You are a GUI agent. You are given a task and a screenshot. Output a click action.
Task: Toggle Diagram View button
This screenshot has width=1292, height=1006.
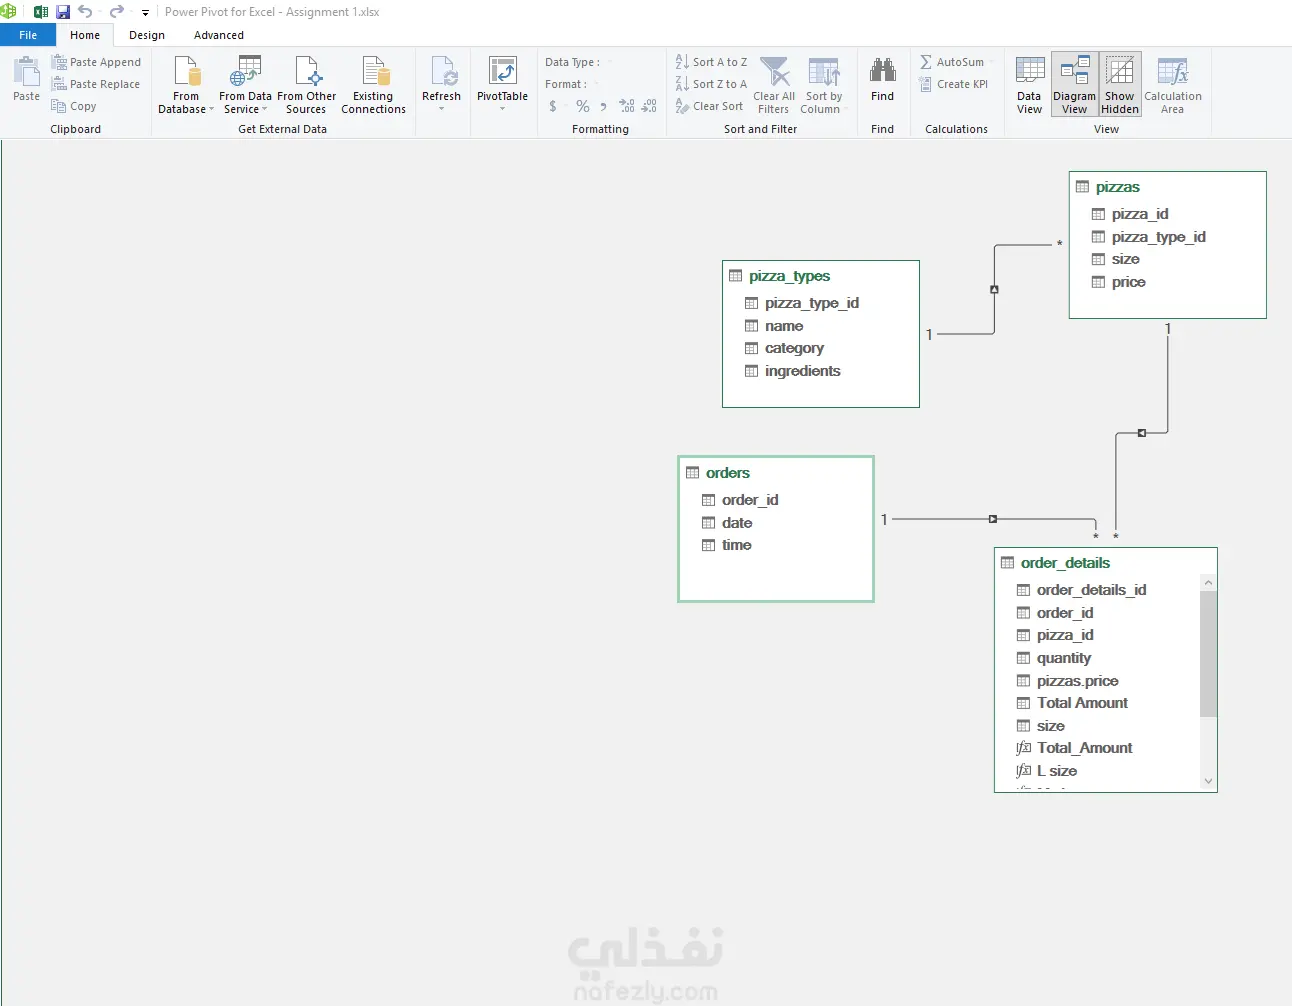coord(1074,85)
